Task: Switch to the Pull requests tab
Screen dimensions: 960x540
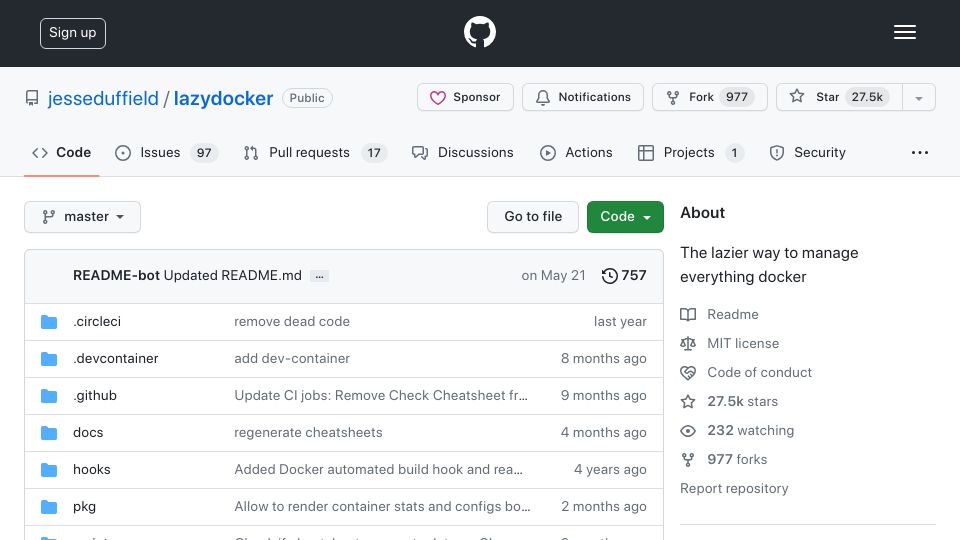Action: tap(315, 152)
